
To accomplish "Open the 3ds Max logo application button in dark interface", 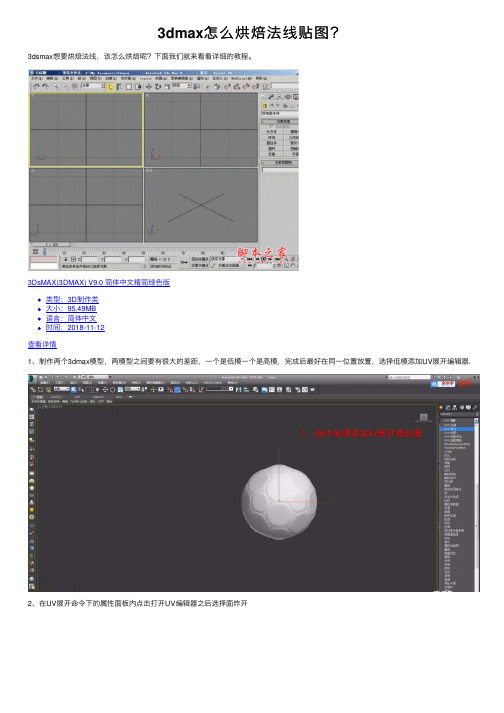I will coord(32,377).
